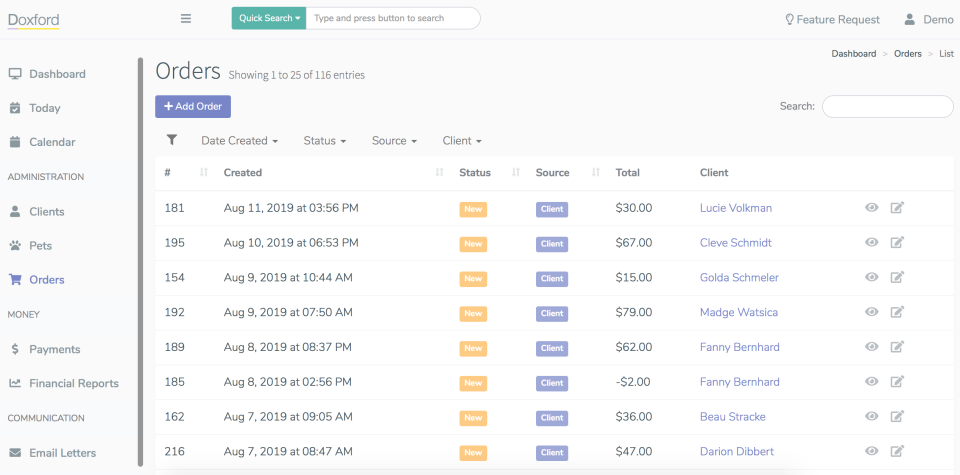View order 181 using the eye icon
The height and width of the screenshot is (475, 960).
[872, 208]
